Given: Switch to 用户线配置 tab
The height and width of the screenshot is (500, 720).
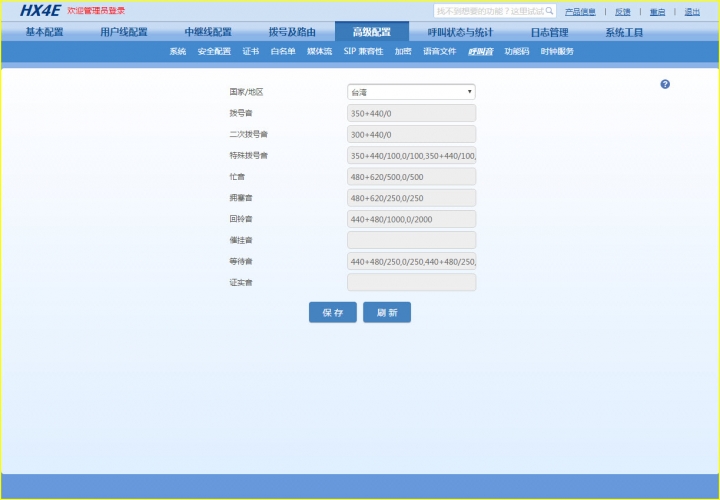Looking at the screenshot, I should click(124, 32).
